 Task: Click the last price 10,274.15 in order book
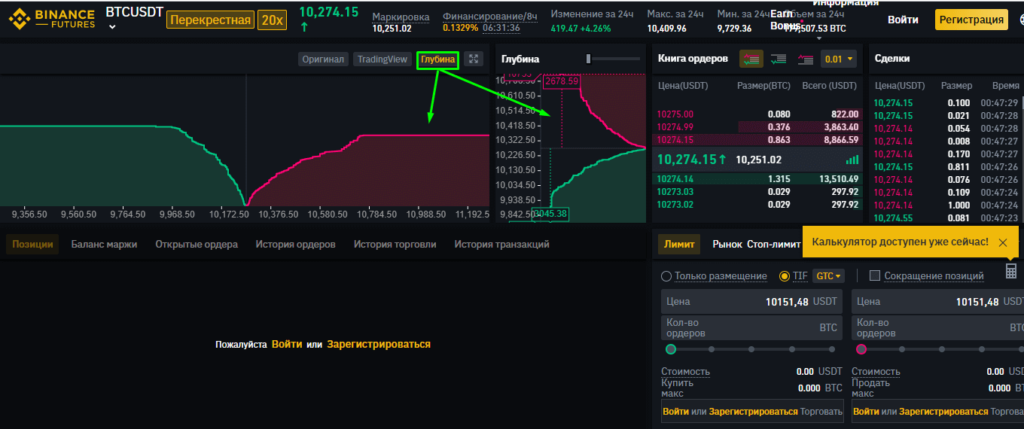[692, 159]
